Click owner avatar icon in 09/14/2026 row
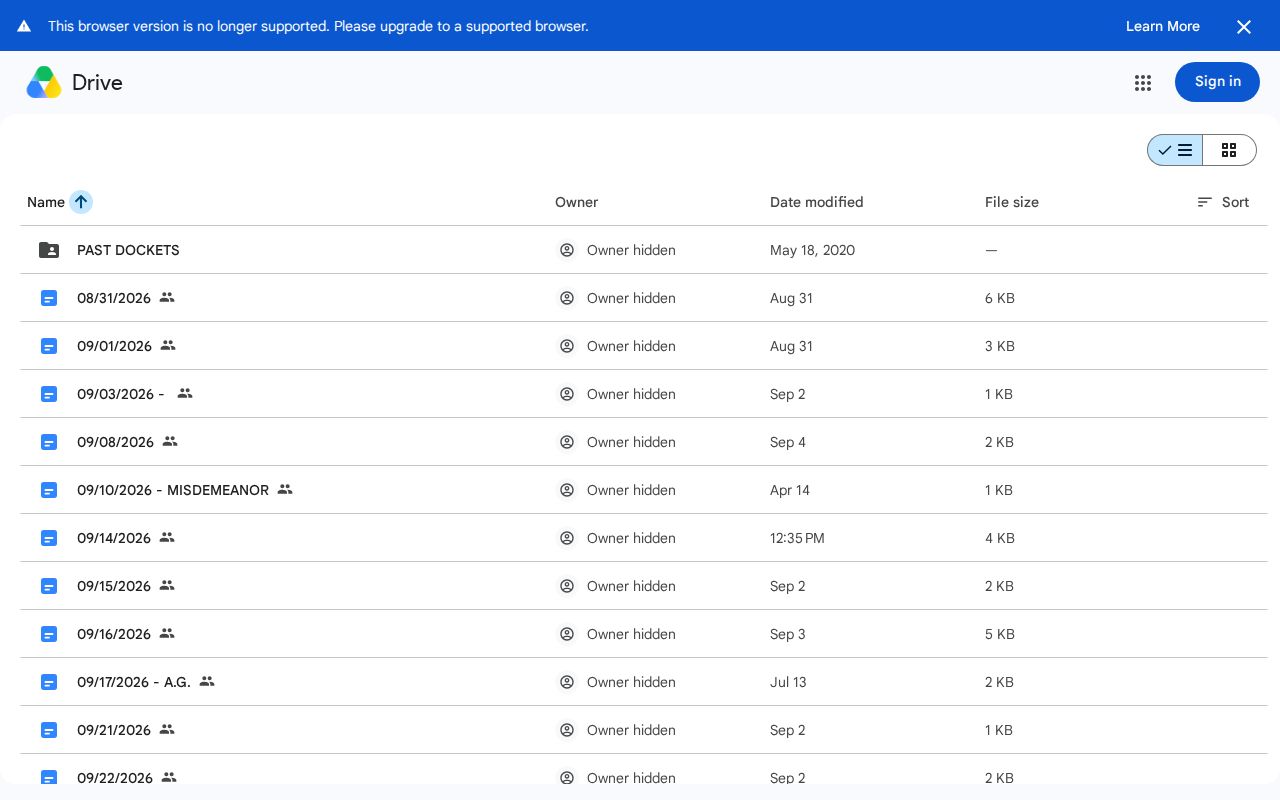 click(x=567, y=538)
